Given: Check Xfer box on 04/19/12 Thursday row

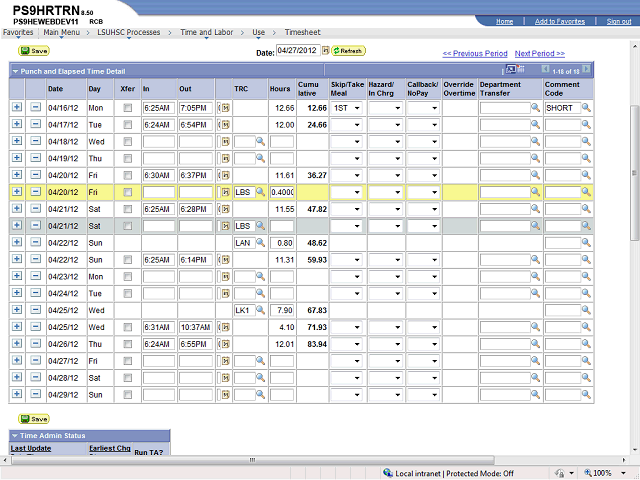Looking at the screenshot, I should tap(128, 158).
